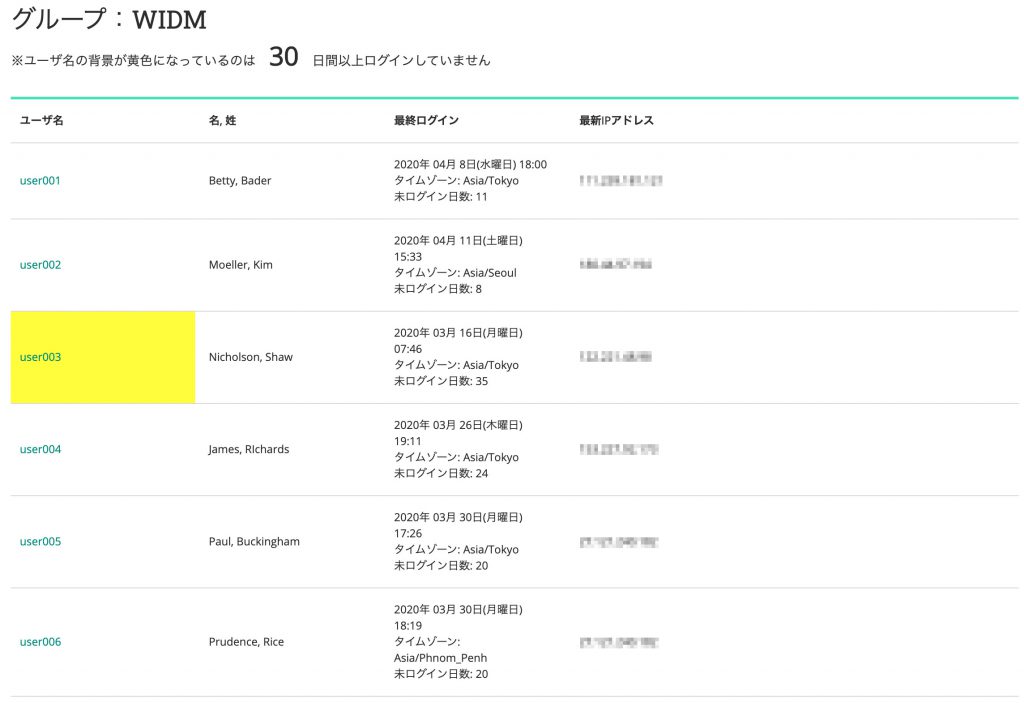This screenshot has width=1024, height=703.
Task: Click the ユーザ名 column header
Action: [x=42, y=121]
